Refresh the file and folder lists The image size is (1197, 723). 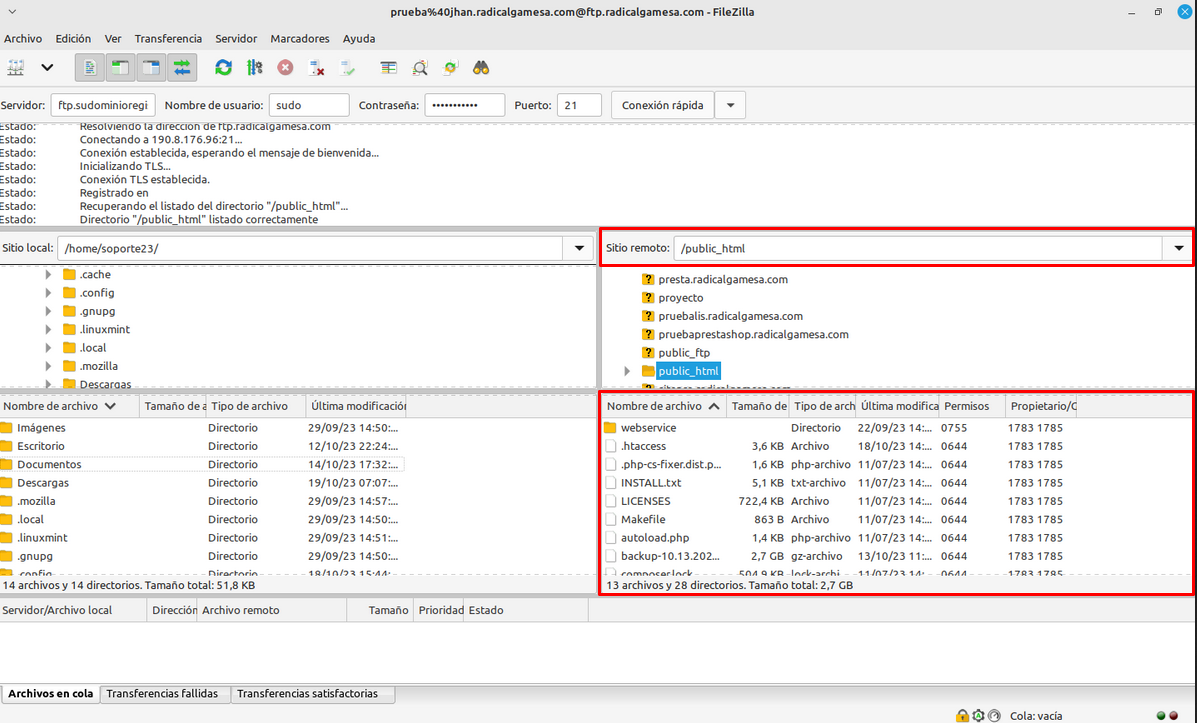(223, 68)
